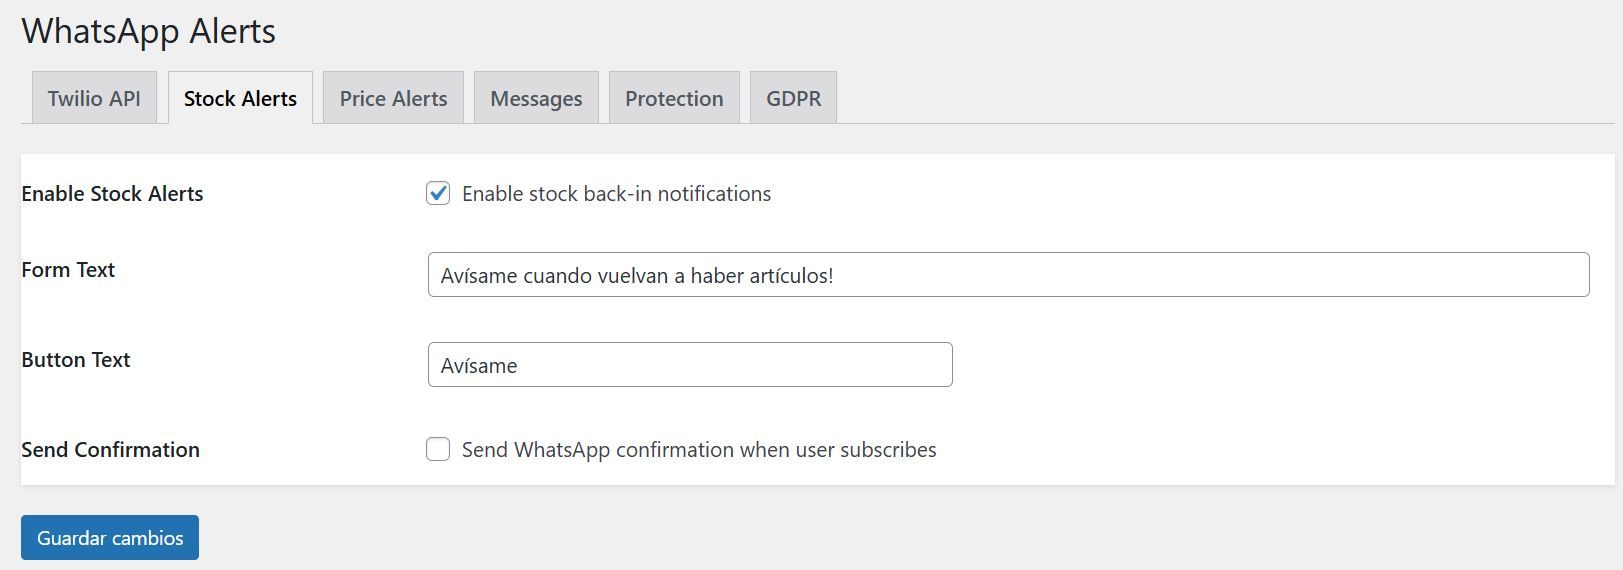Enable the Send WhatsApp confirmation checkbox
This screenshot has width=1623, height=570.
(x=438, y=449)
